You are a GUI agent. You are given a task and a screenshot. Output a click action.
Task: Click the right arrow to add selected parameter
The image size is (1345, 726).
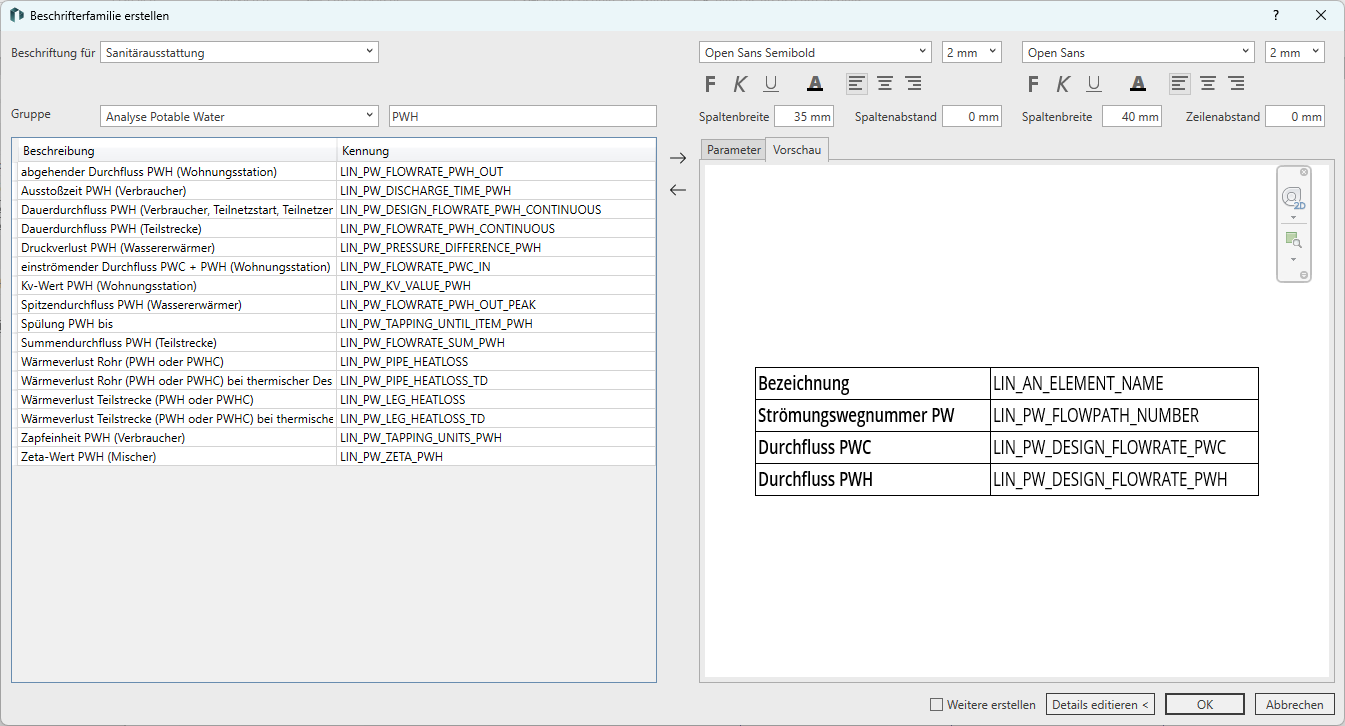tap(678, 158)
